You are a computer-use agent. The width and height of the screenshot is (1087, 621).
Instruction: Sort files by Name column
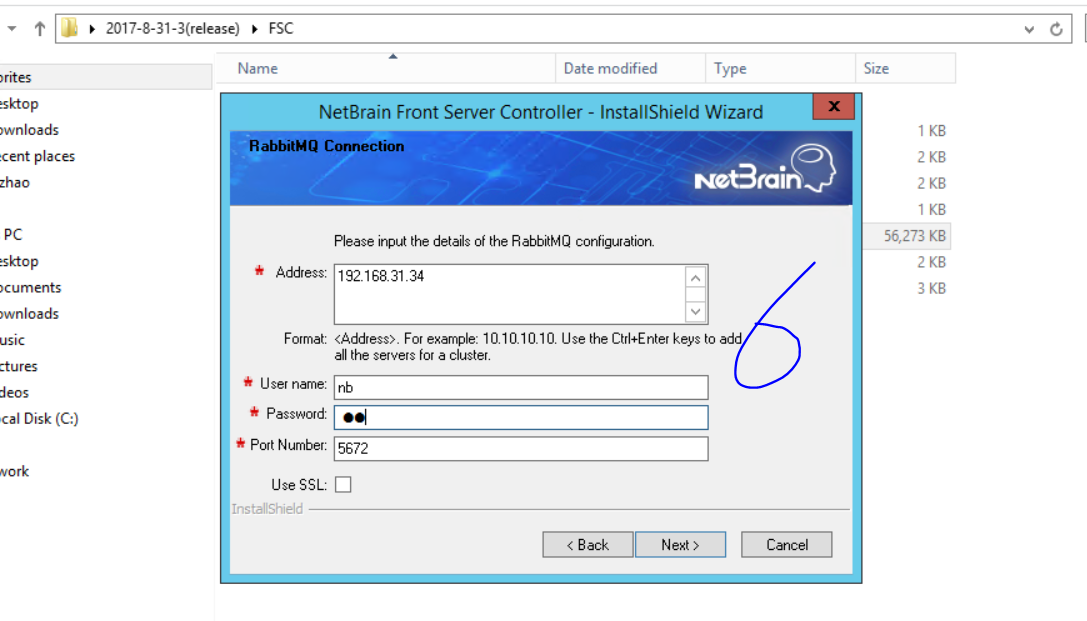(x=385, y=69)
